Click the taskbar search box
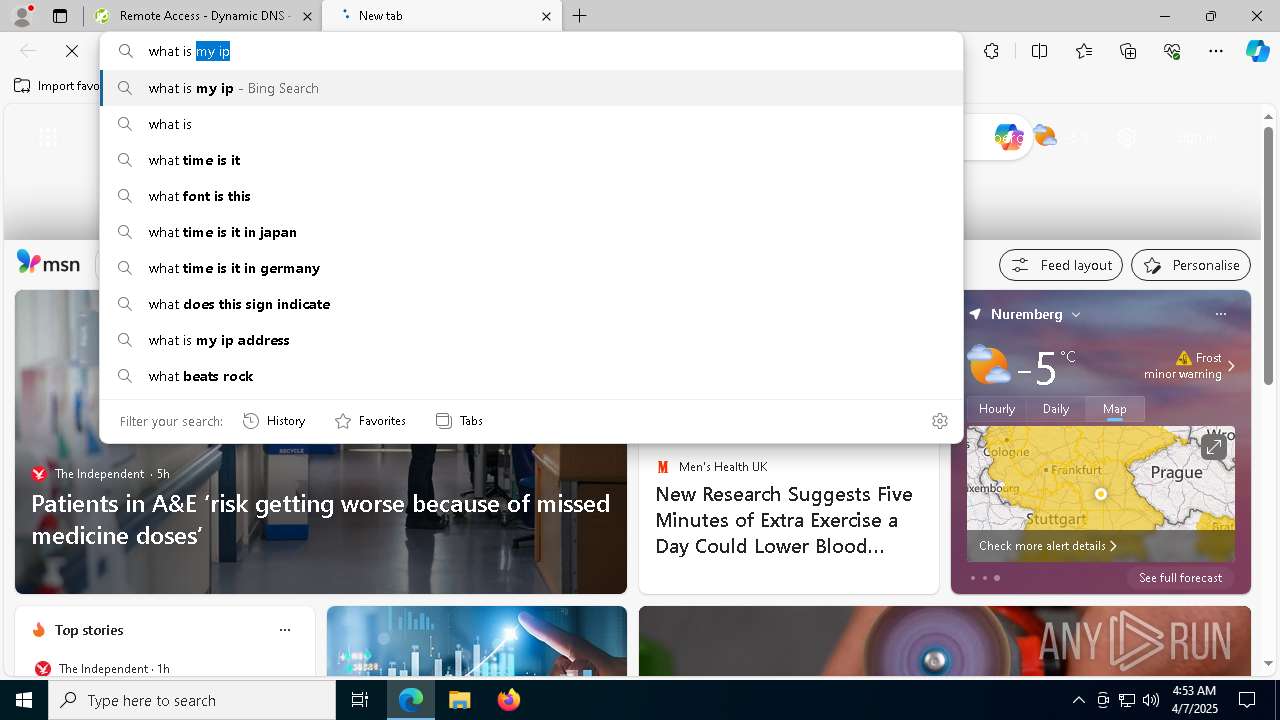 pyautogui.click(x=192, y=700)
